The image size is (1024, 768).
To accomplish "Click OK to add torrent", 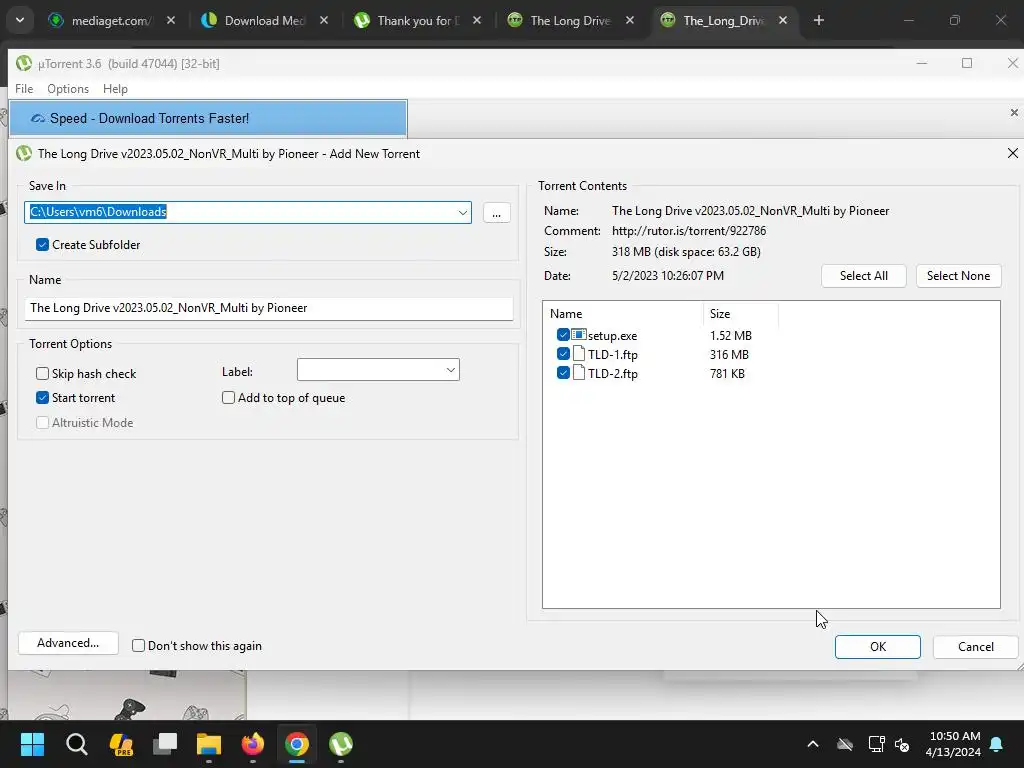I will (878, 647).
